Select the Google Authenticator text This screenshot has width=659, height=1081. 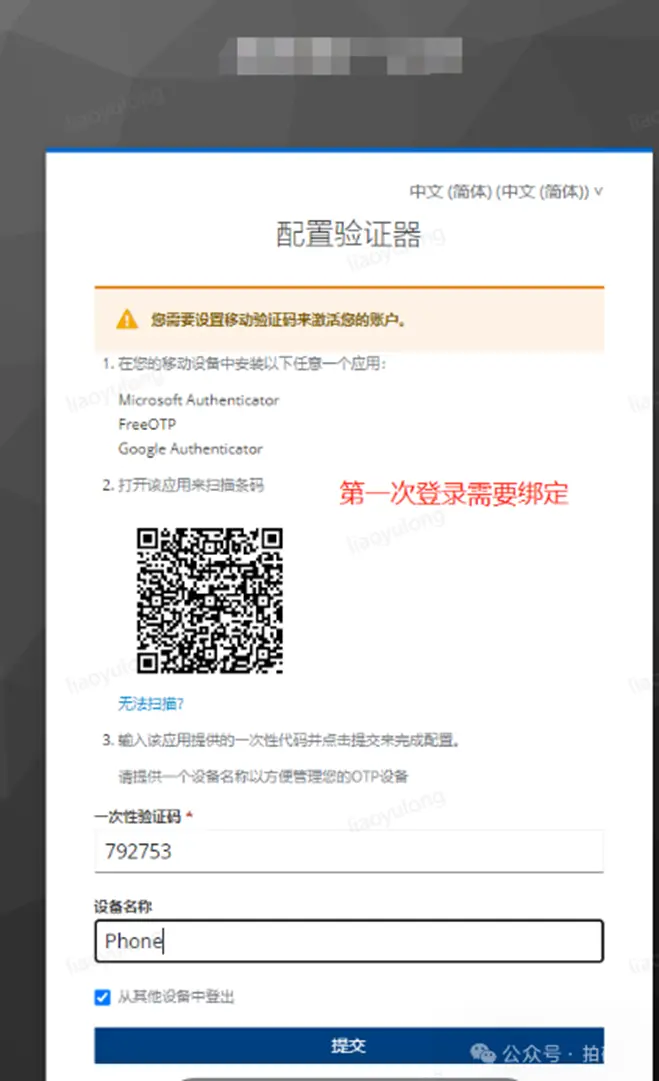coord(190,449)
